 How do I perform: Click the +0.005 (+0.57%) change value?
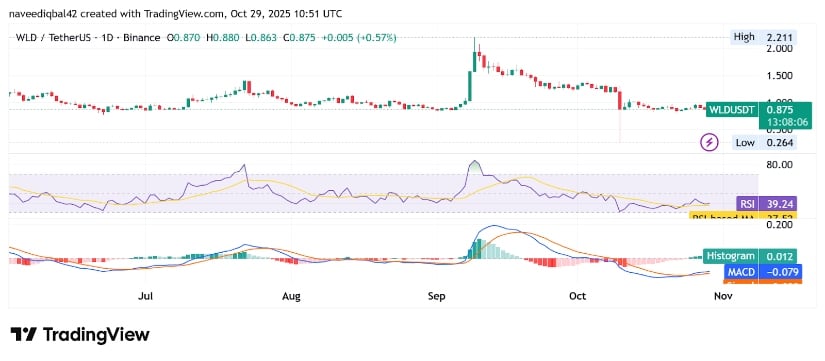coord(359,38)
